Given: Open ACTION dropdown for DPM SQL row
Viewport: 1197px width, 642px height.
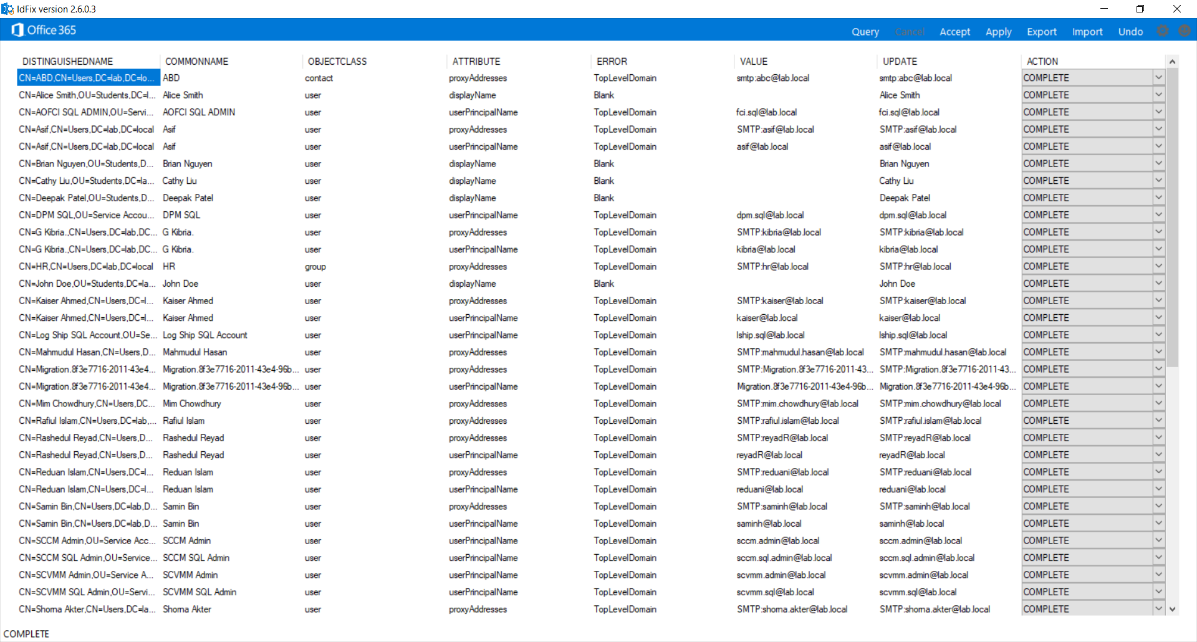Looking at the screenshot, I should point(1158,215).
